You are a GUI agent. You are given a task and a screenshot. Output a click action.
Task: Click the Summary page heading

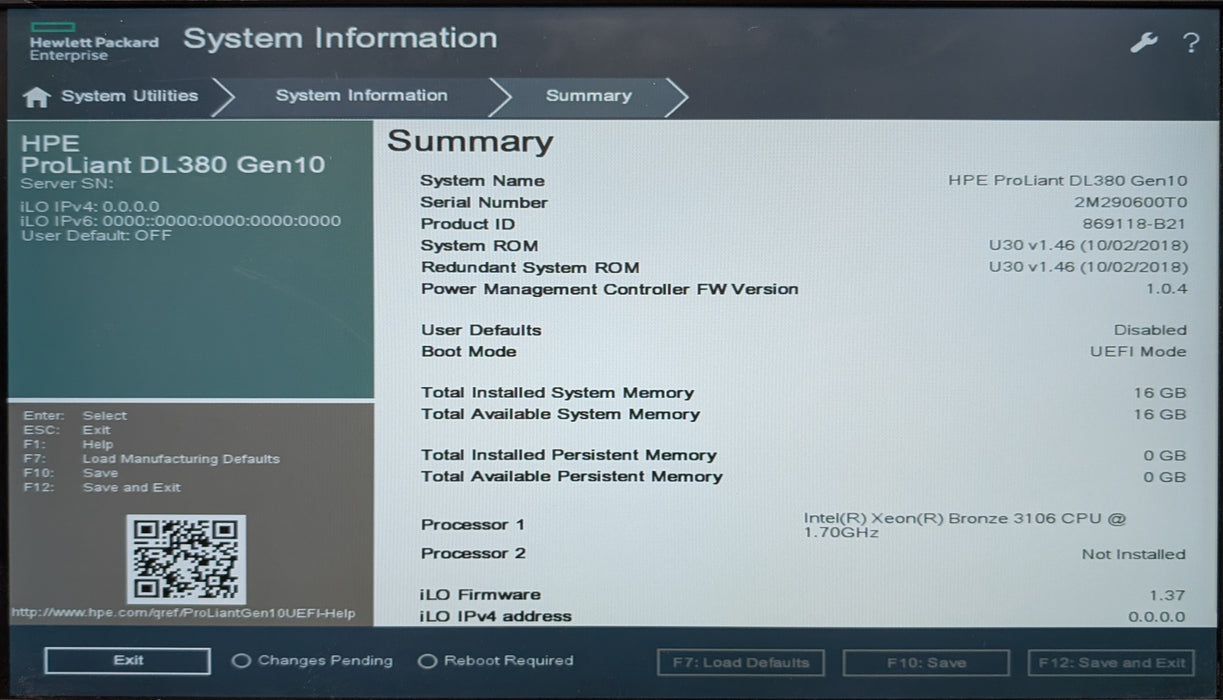click(470, 142)
